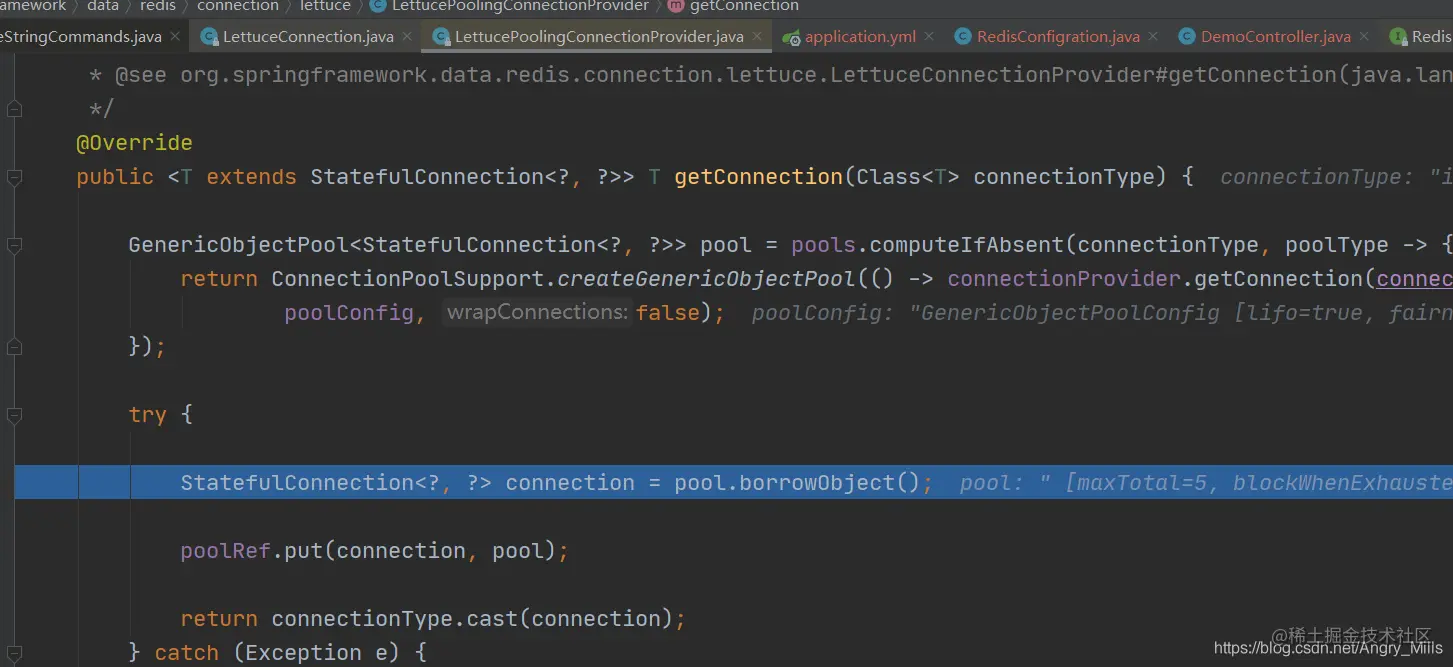This screenshot has width=1453, height=667.
Task: Click the computeIfAbsent method call
Action: pos(967,245)
